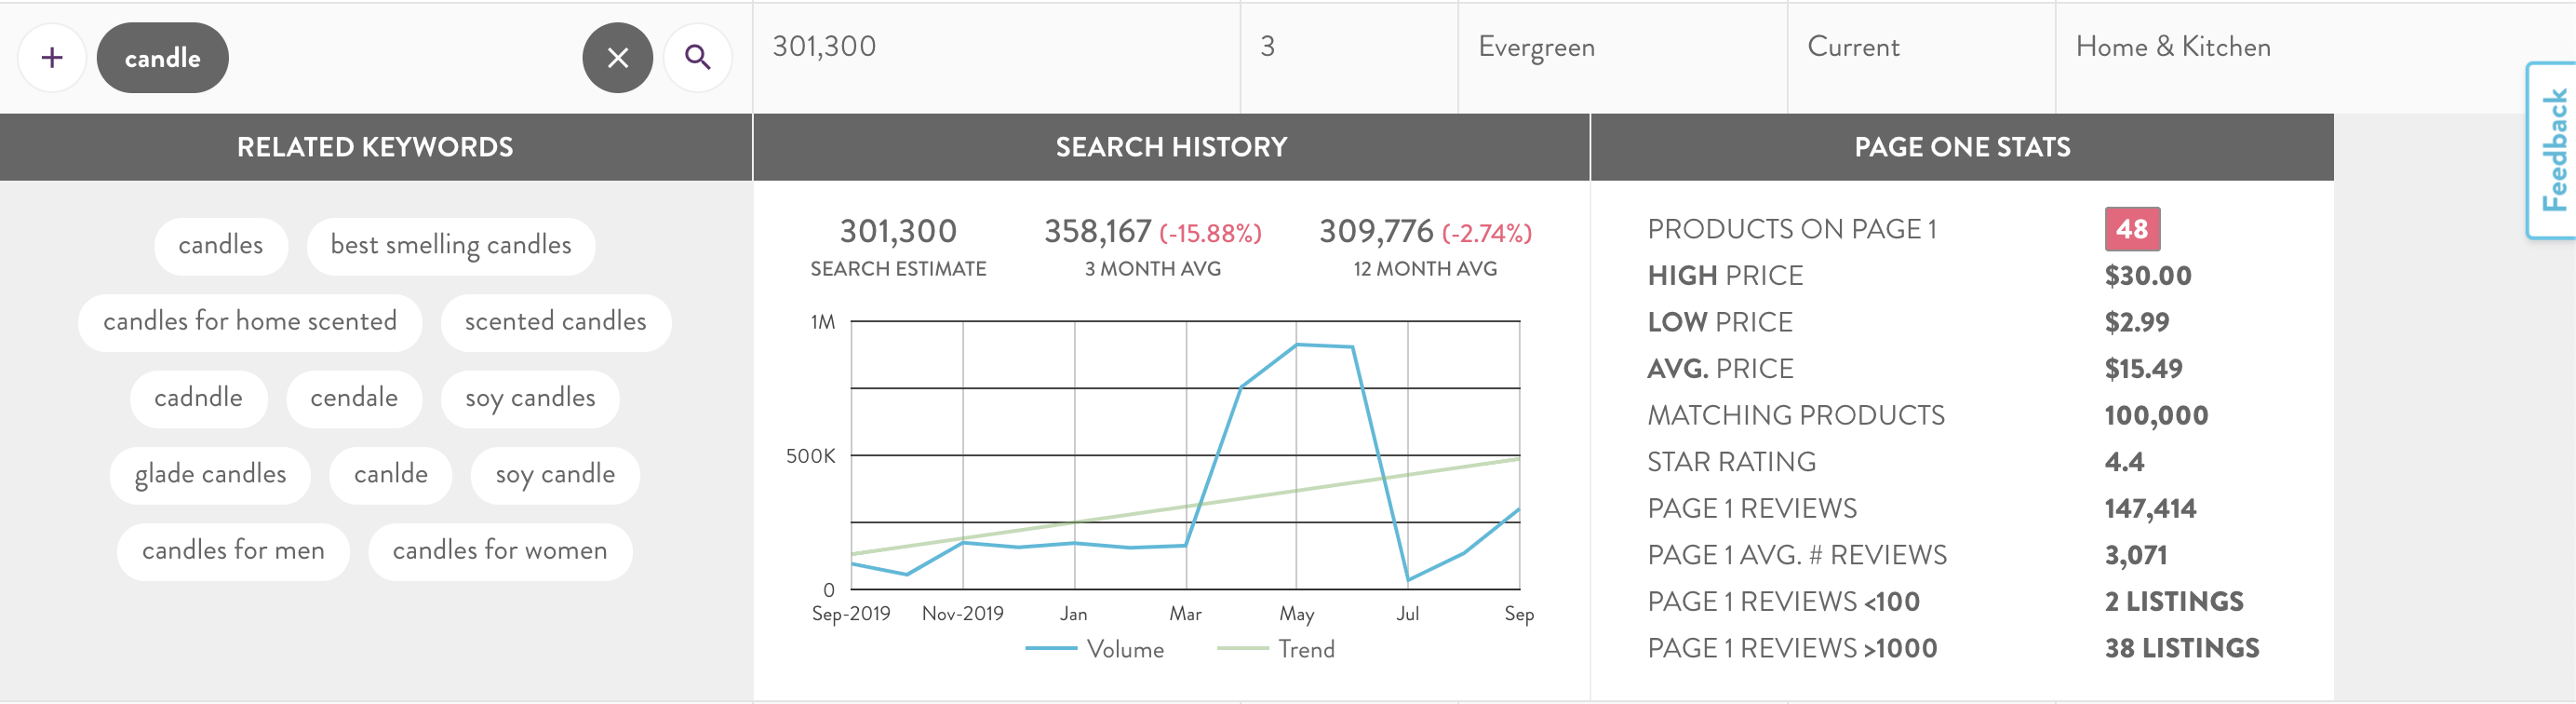Screen dimensions: 2576x704
Task: Click the Nov-2019 axis label
Action: [x=963, y=614]
